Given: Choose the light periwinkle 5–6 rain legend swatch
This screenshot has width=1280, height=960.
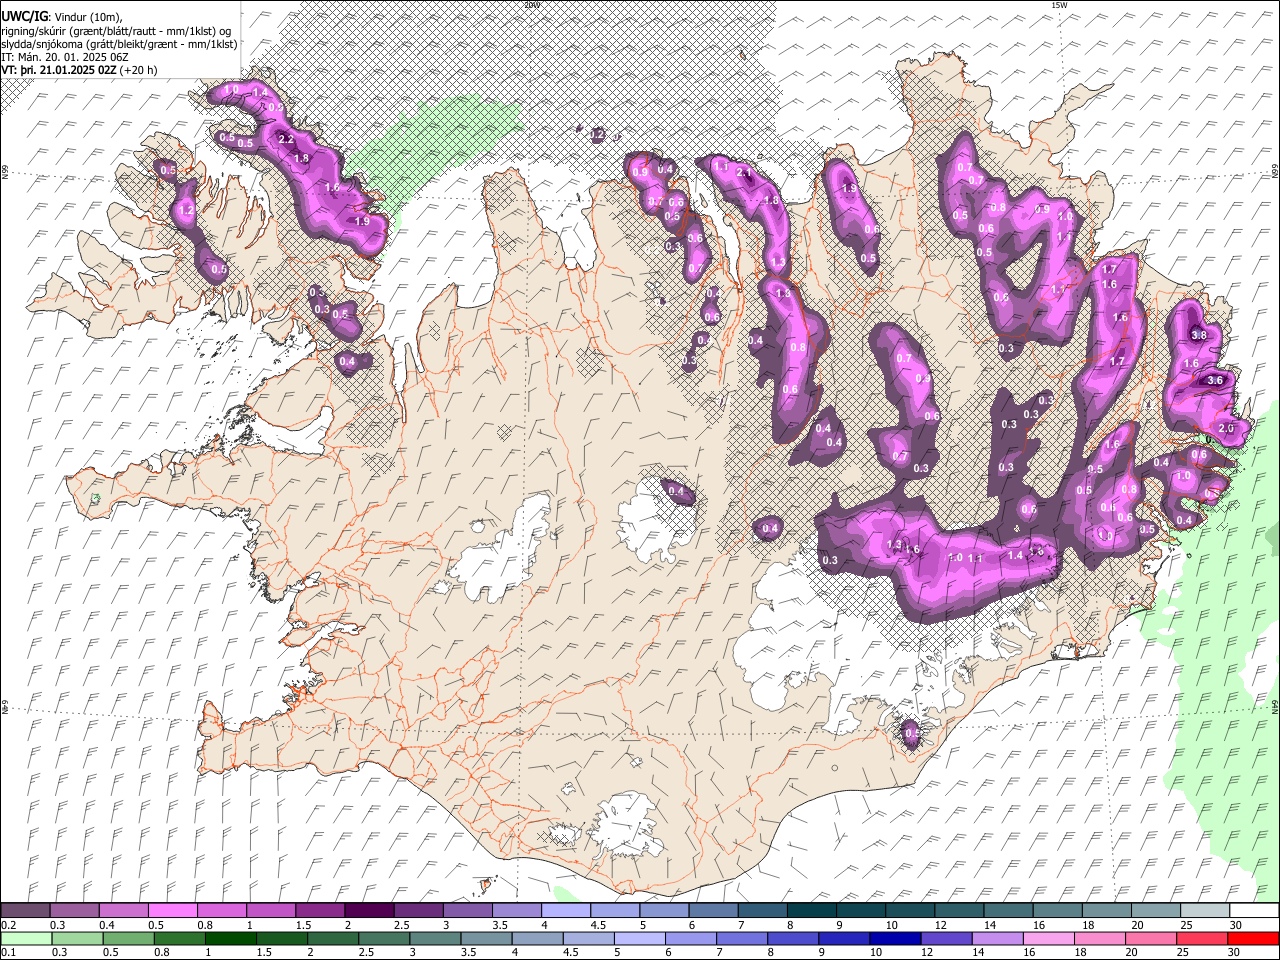Looking at the screenshot, I should pyautogui.click(x=639, y=938).
